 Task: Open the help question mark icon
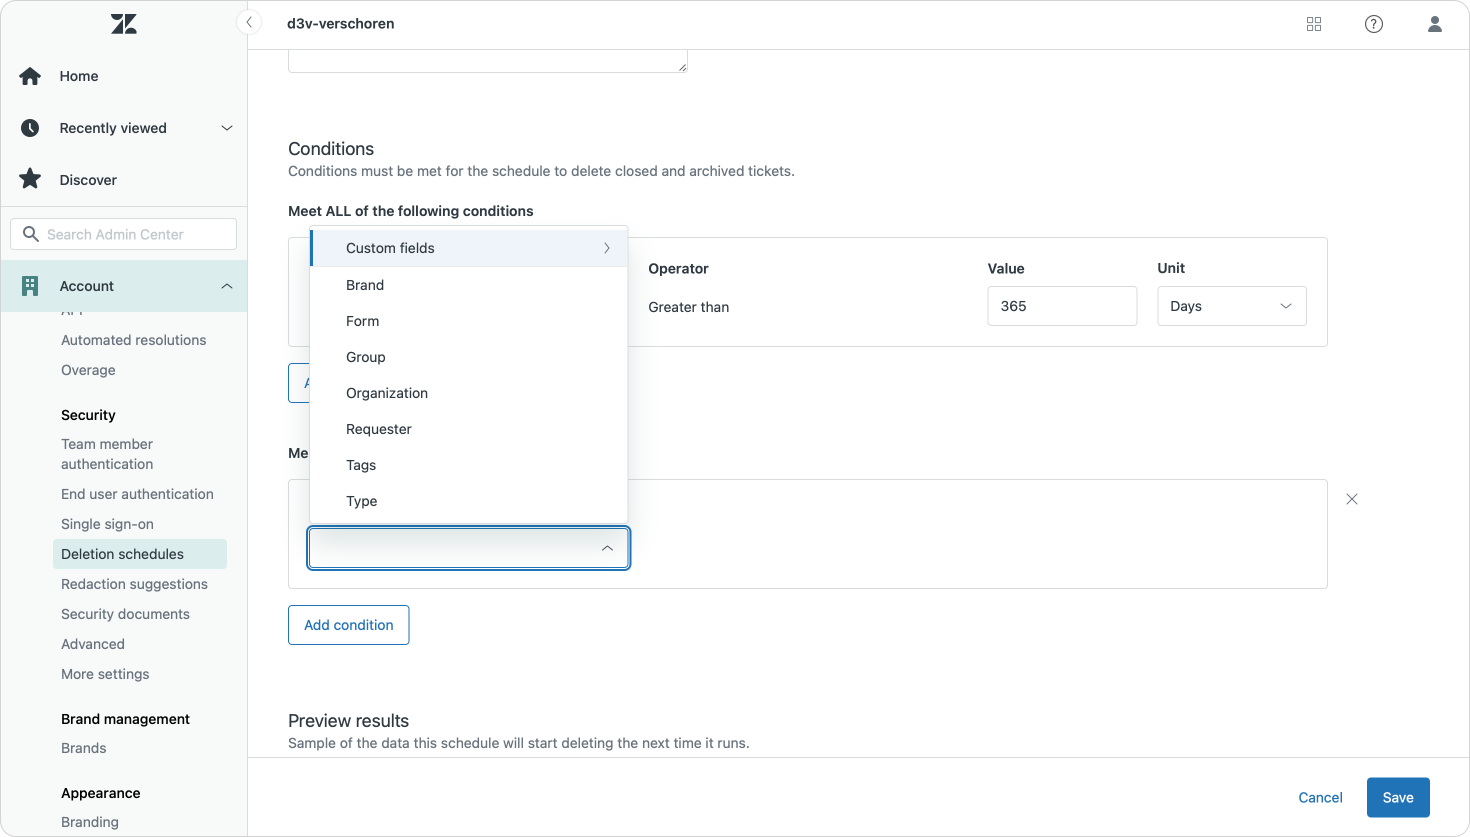[1374, 24]
